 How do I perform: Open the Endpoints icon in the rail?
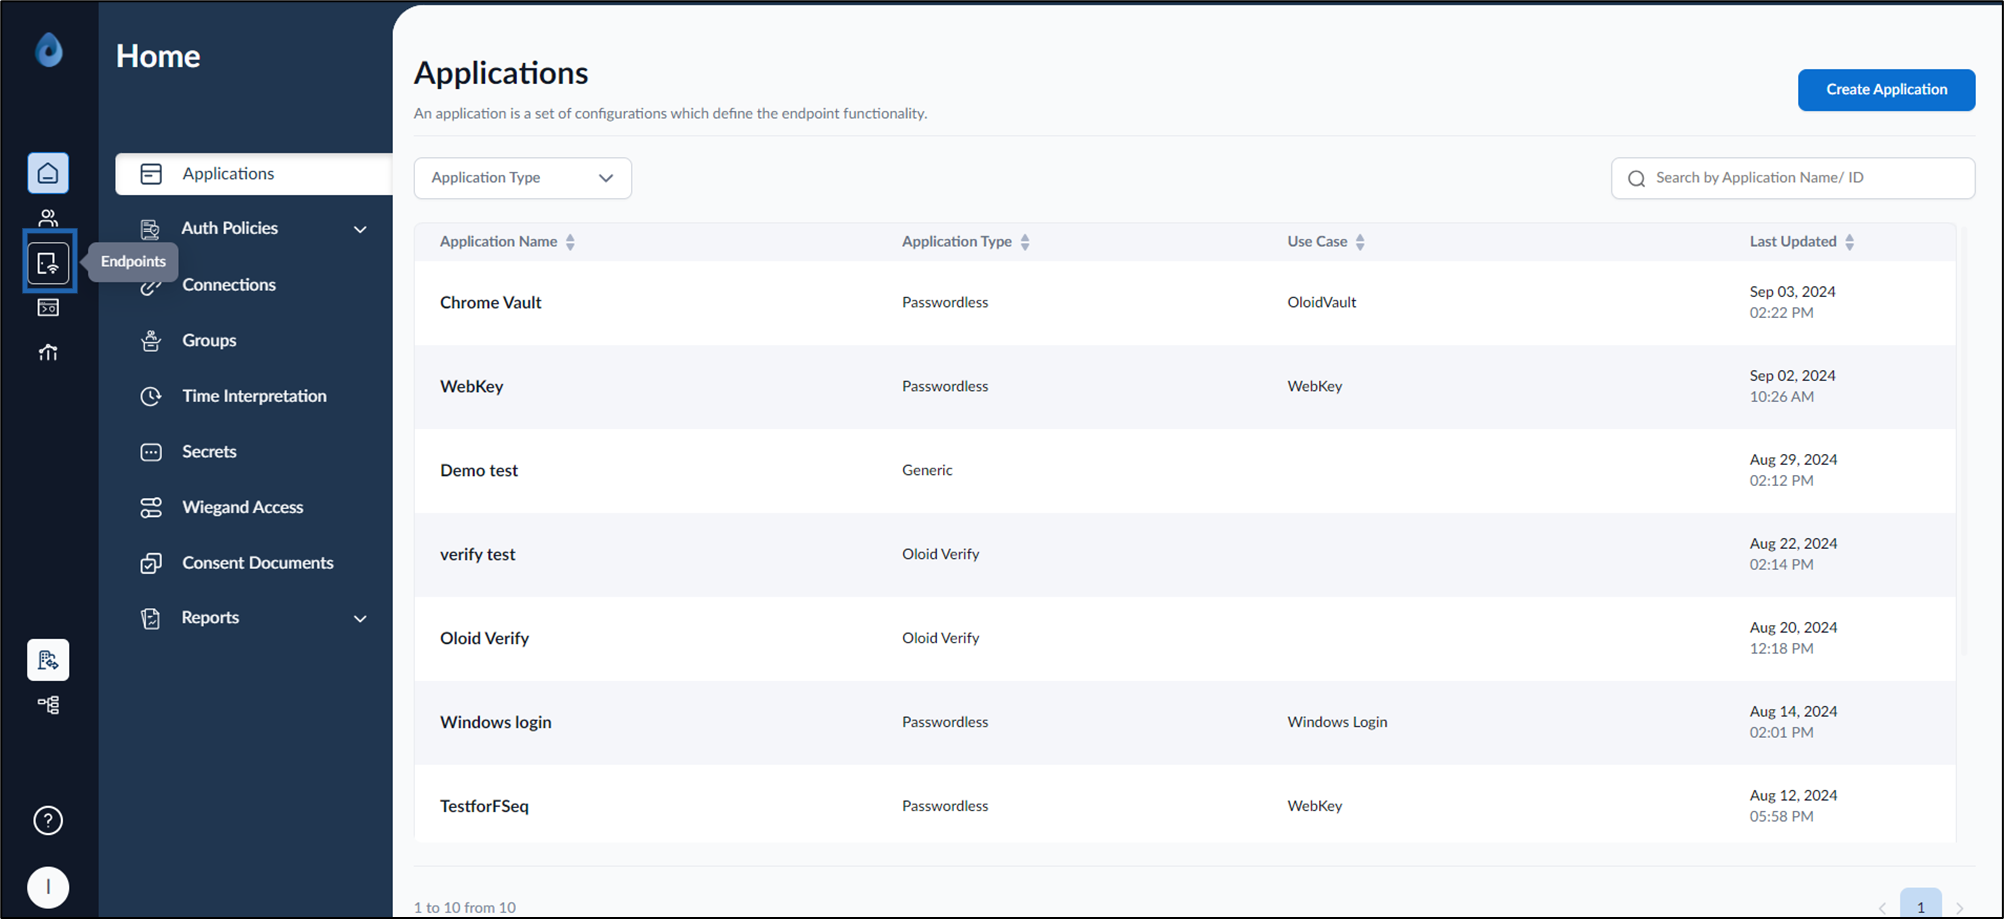[x=48, y=263]
